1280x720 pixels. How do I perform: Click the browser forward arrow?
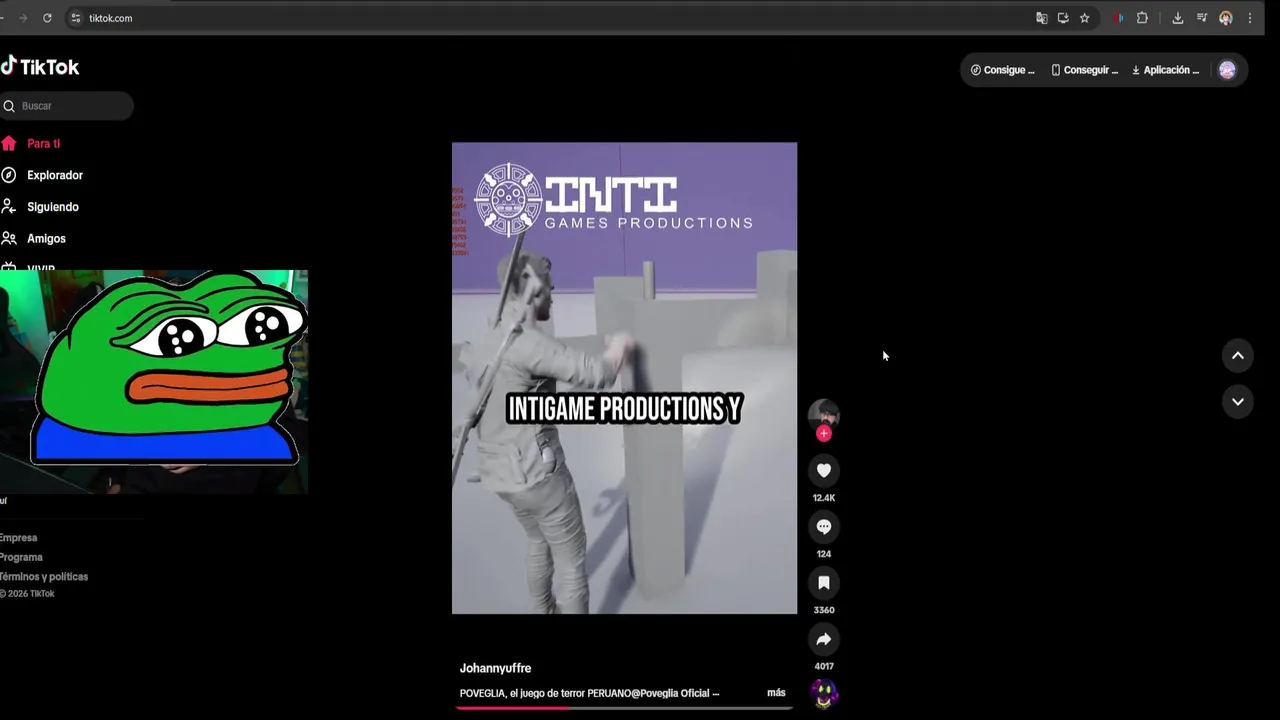[23, 18]
